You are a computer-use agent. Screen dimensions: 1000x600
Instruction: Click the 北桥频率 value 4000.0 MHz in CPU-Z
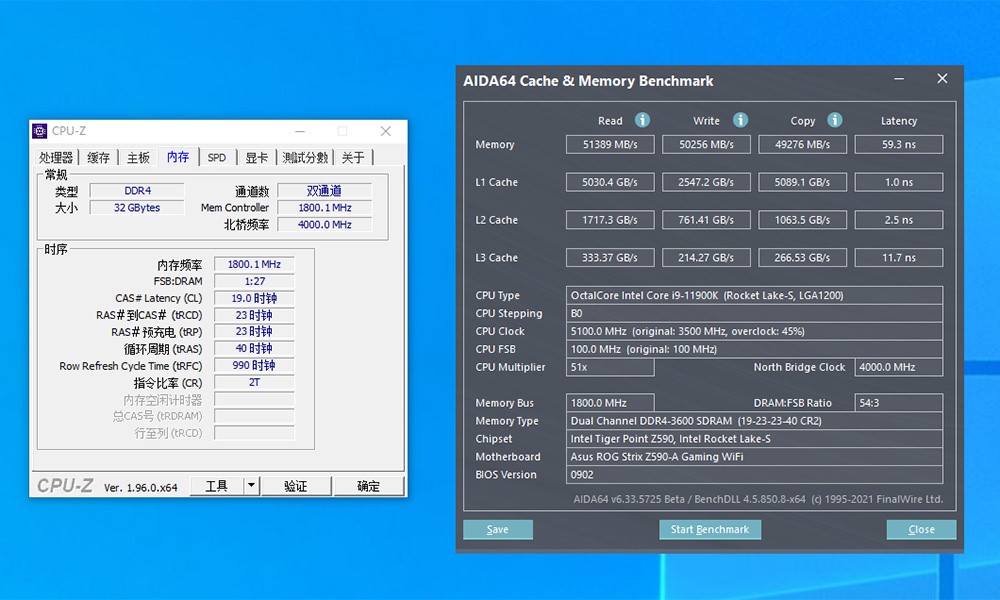coord(325,224)
